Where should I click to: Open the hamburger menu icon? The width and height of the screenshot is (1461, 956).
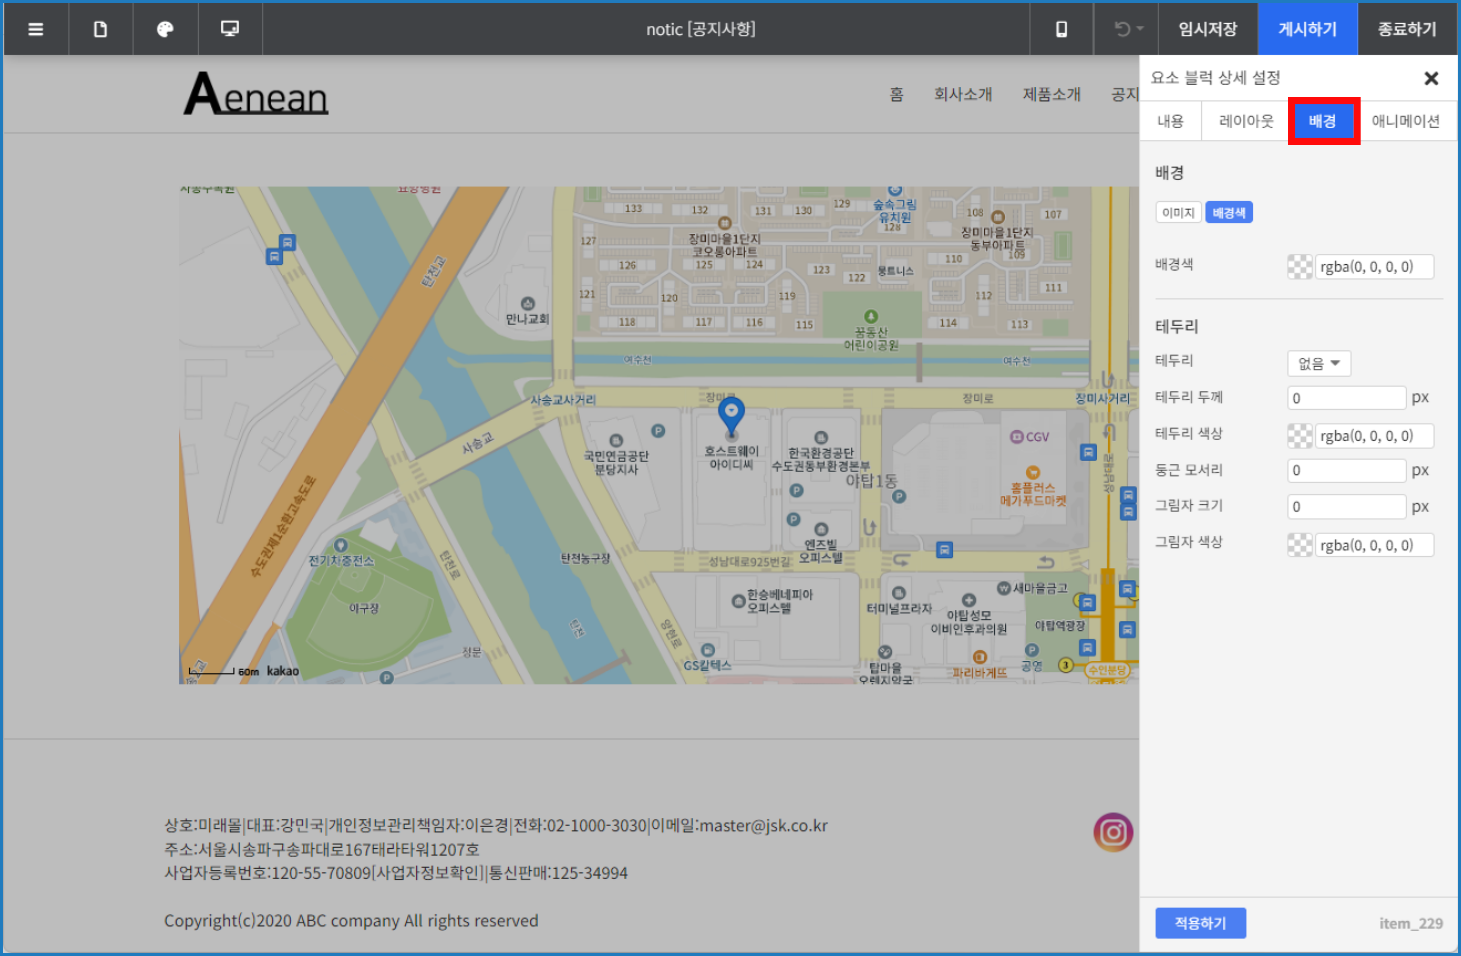[36, 29]
